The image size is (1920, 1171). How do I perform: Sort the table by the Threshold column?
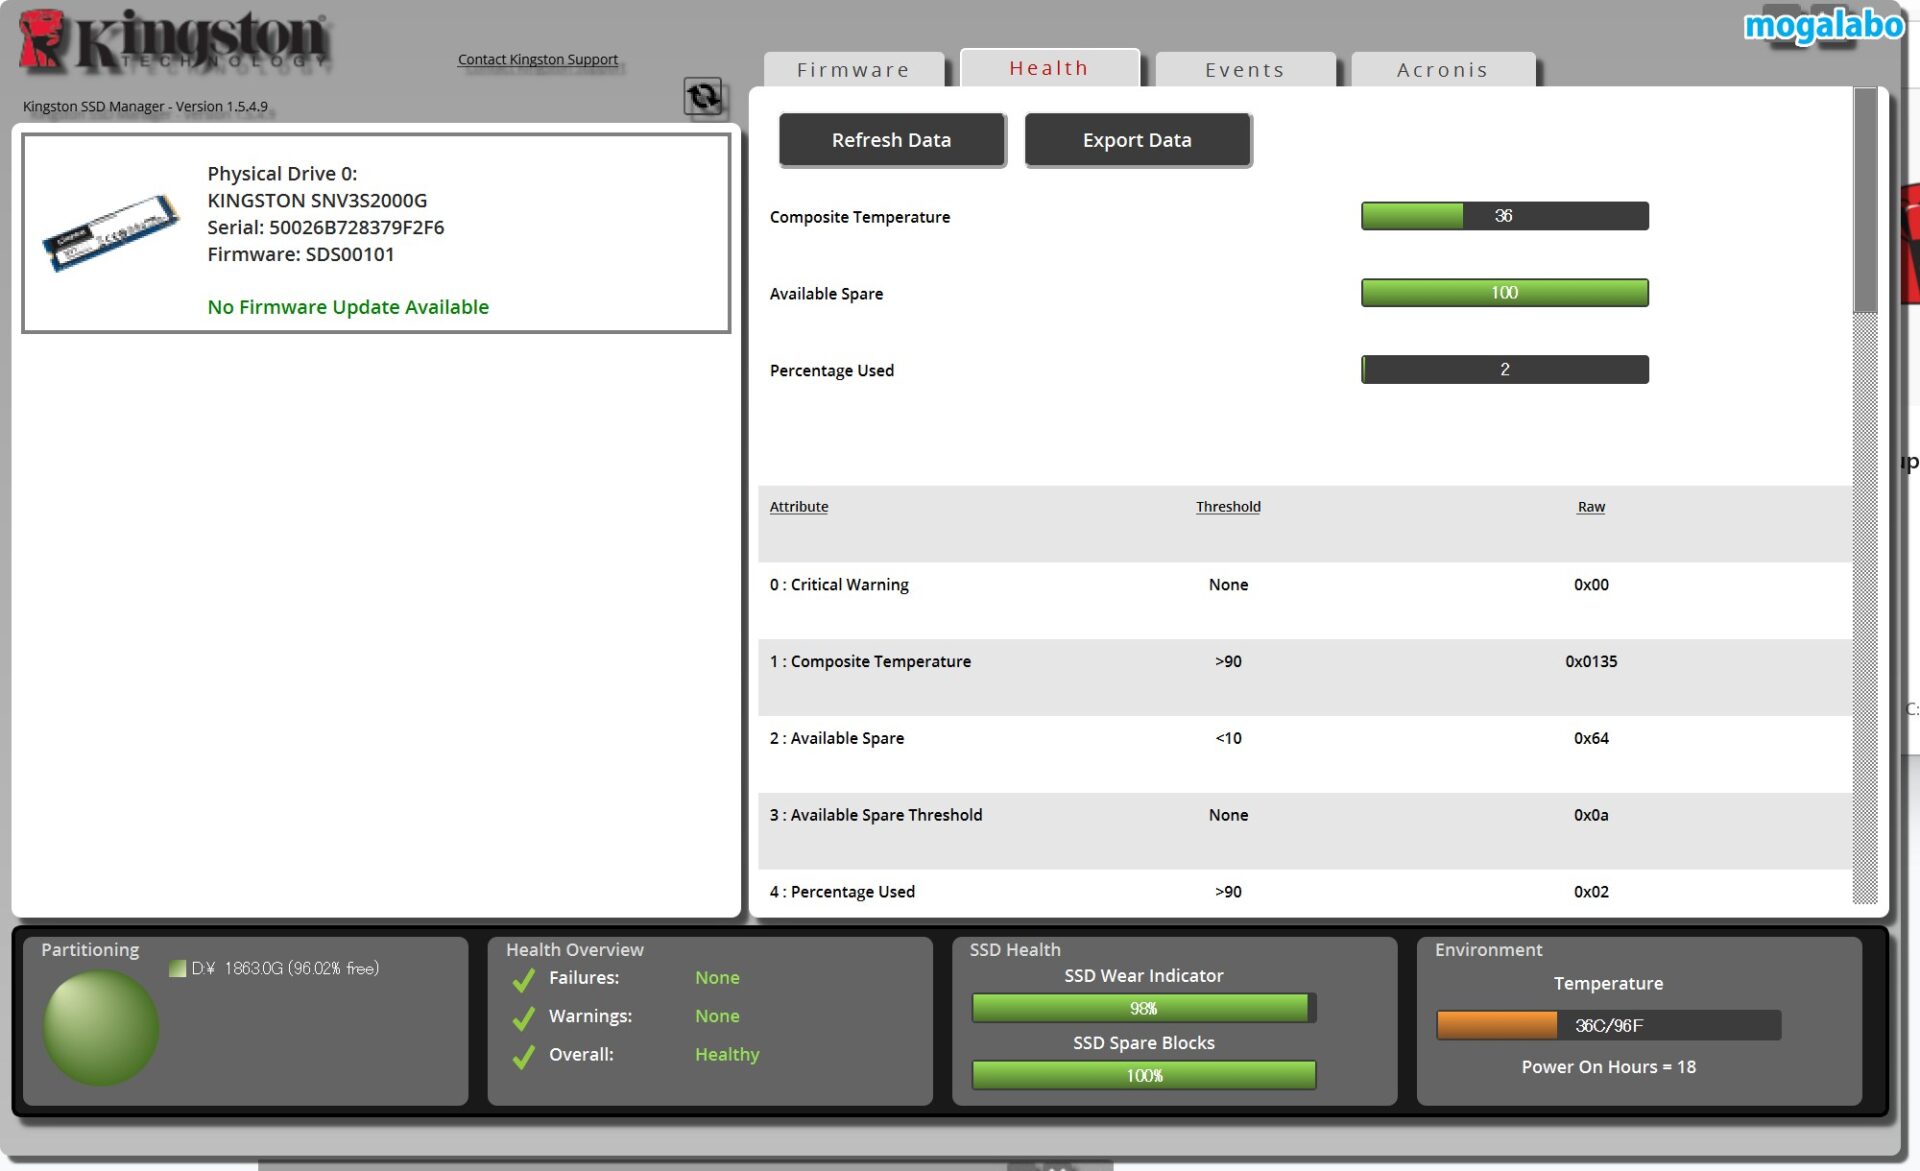pyautogui.click(x=1228, y=506)
